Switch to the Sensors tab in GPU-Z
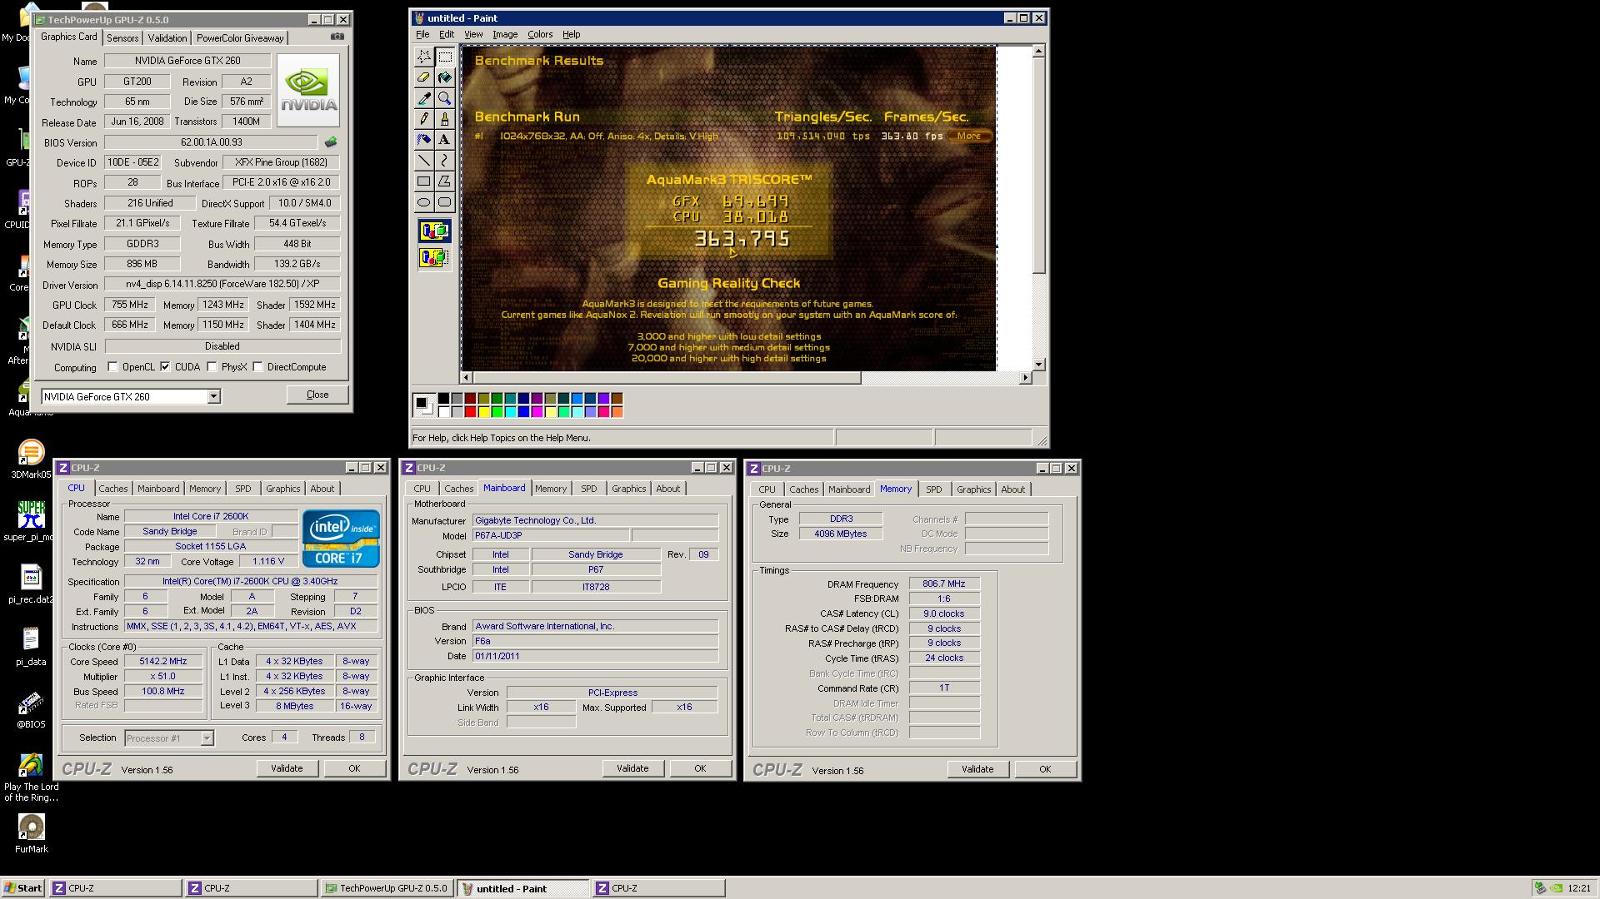The width and height of the screenshot is (1600, 899). 123,38
